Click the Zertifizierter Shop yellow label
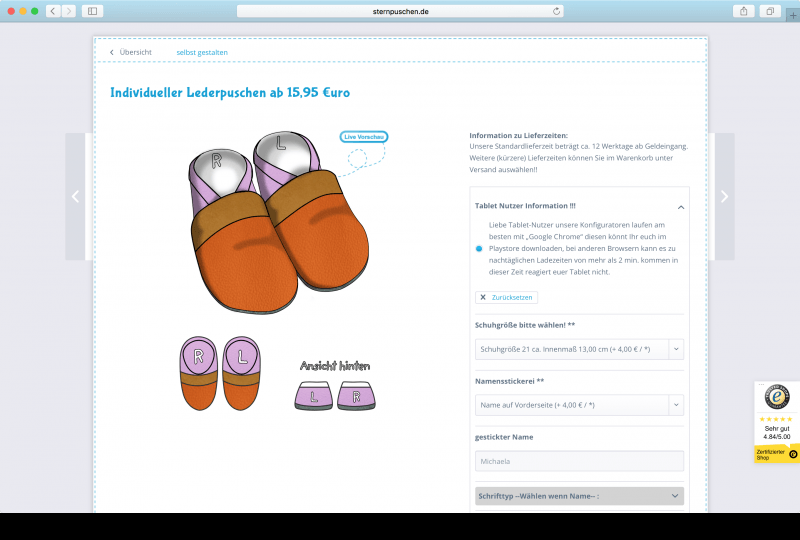The width and height of the screenshot is (800, 540). (777, 454)
